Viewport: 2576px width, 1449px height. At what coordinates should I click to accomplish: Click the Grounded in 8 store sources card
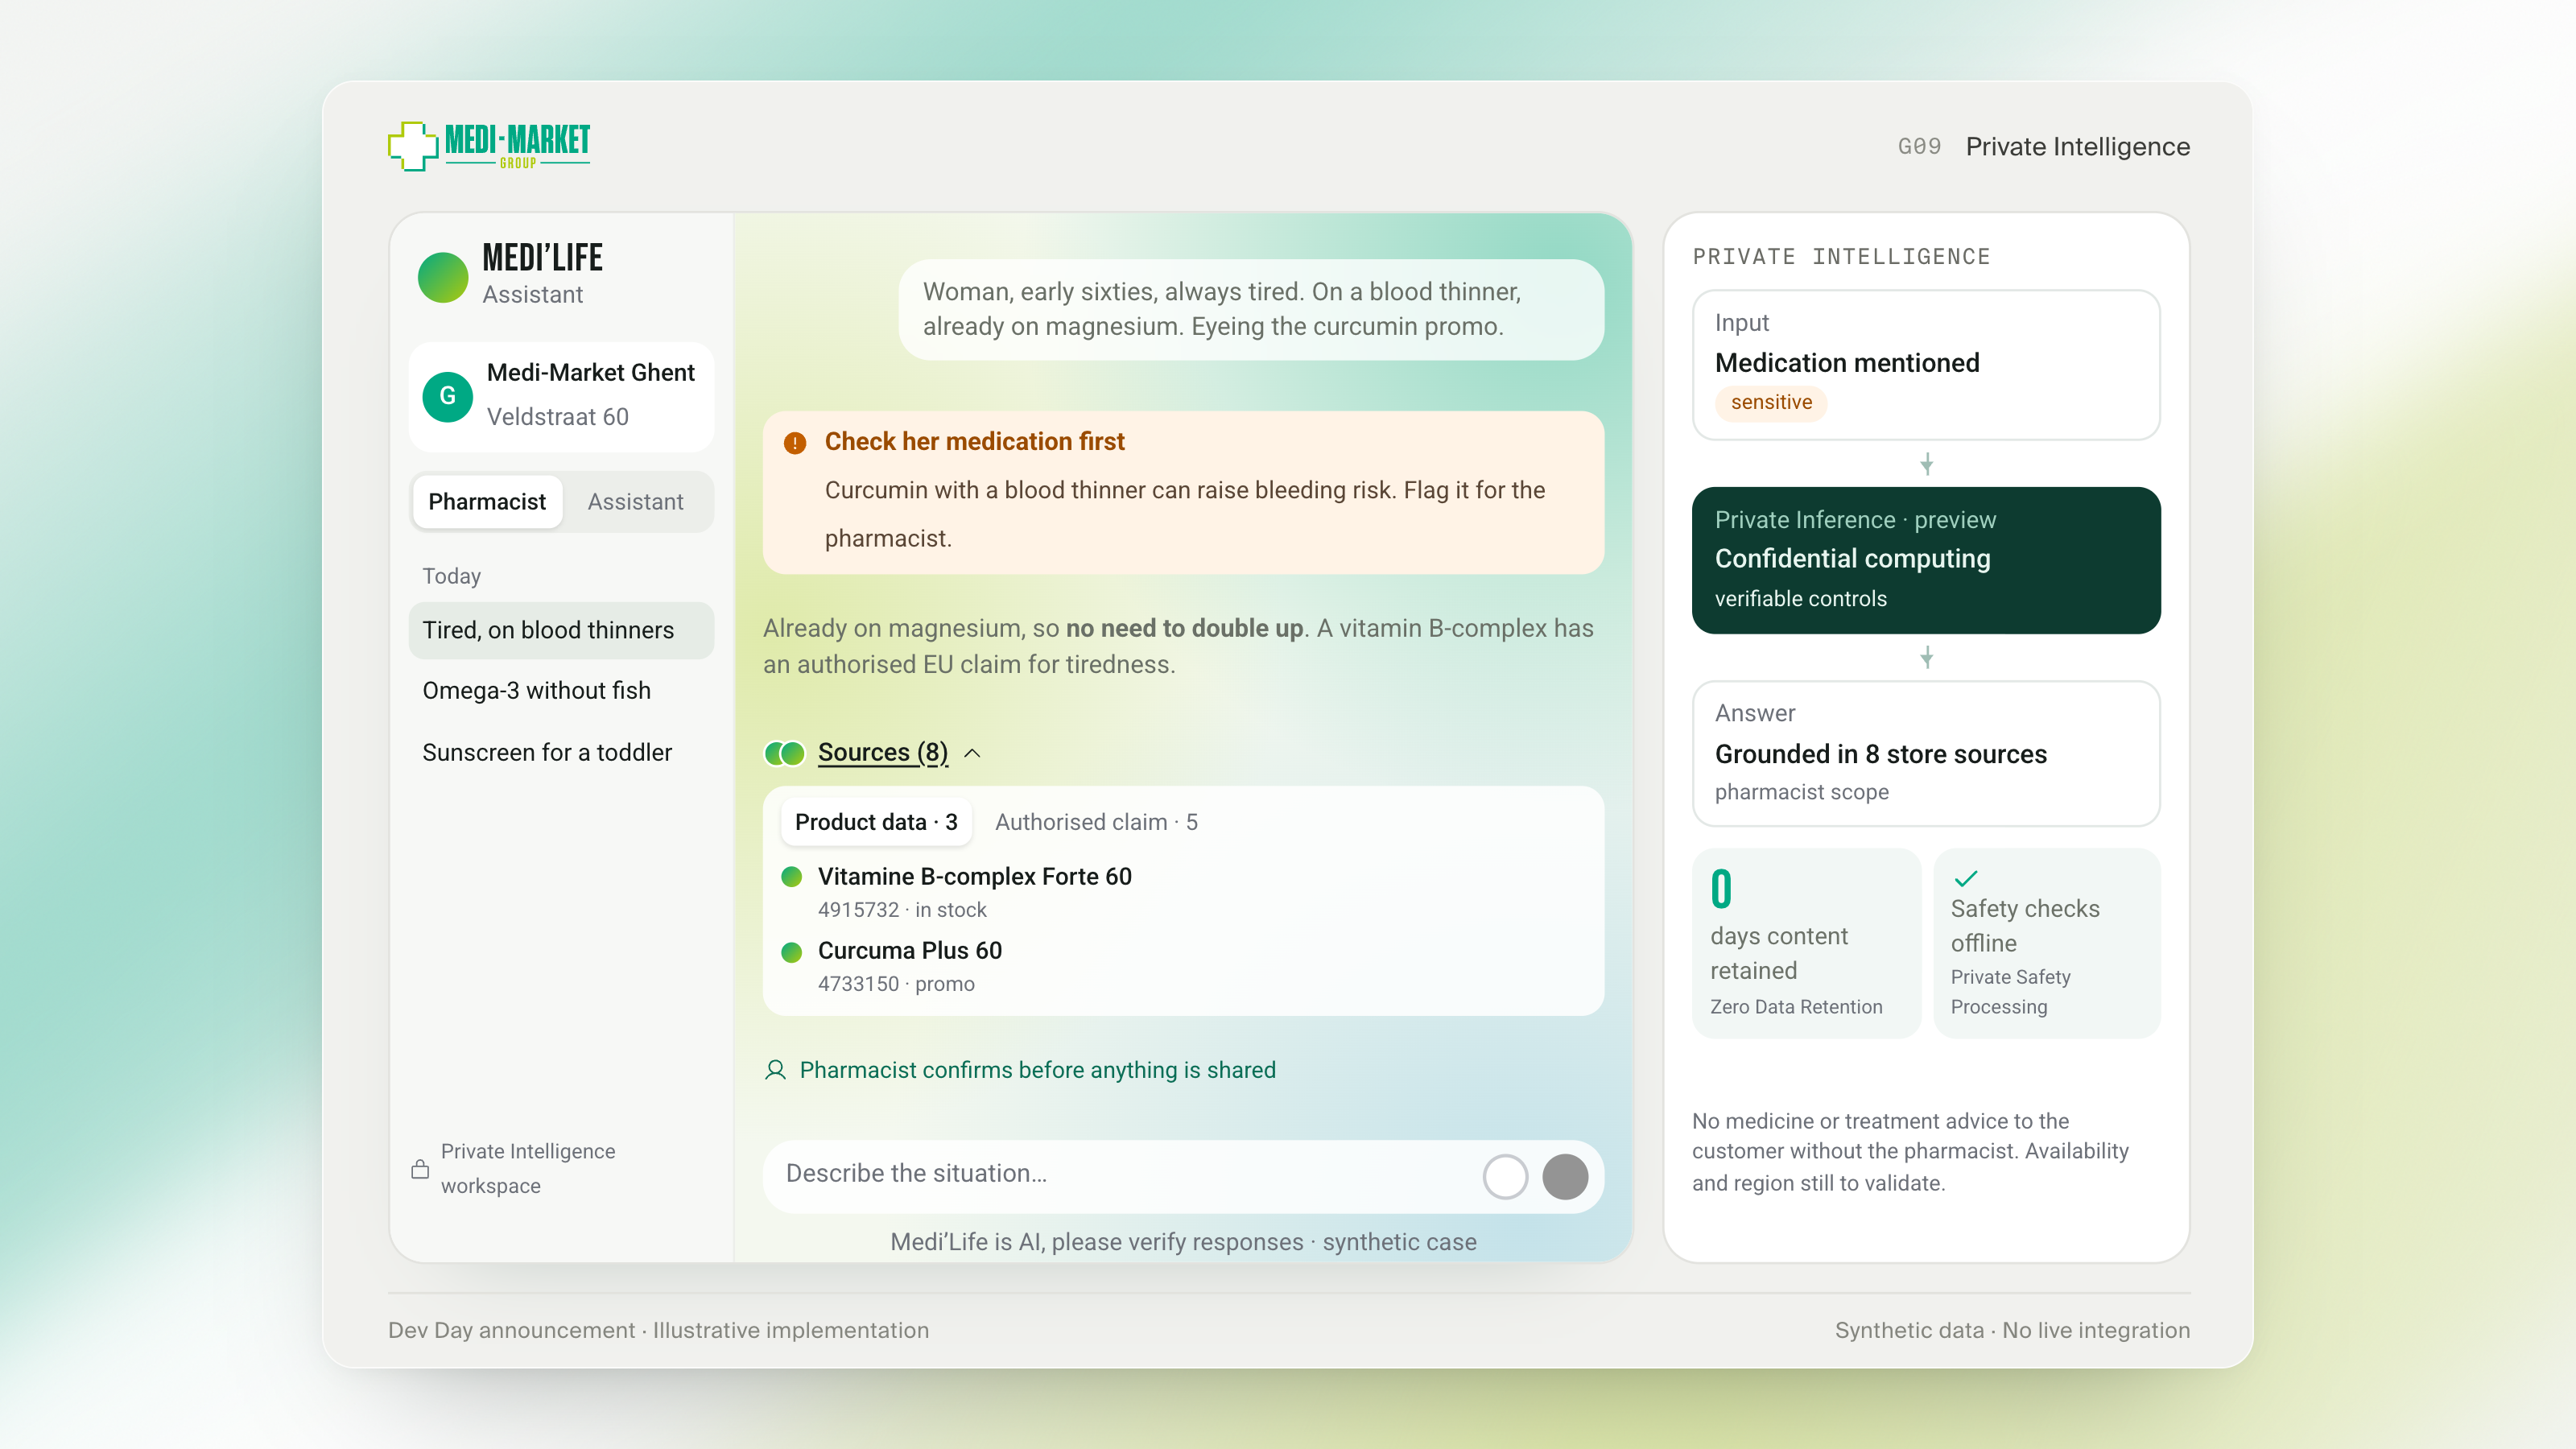click(x=1926, y=753)
